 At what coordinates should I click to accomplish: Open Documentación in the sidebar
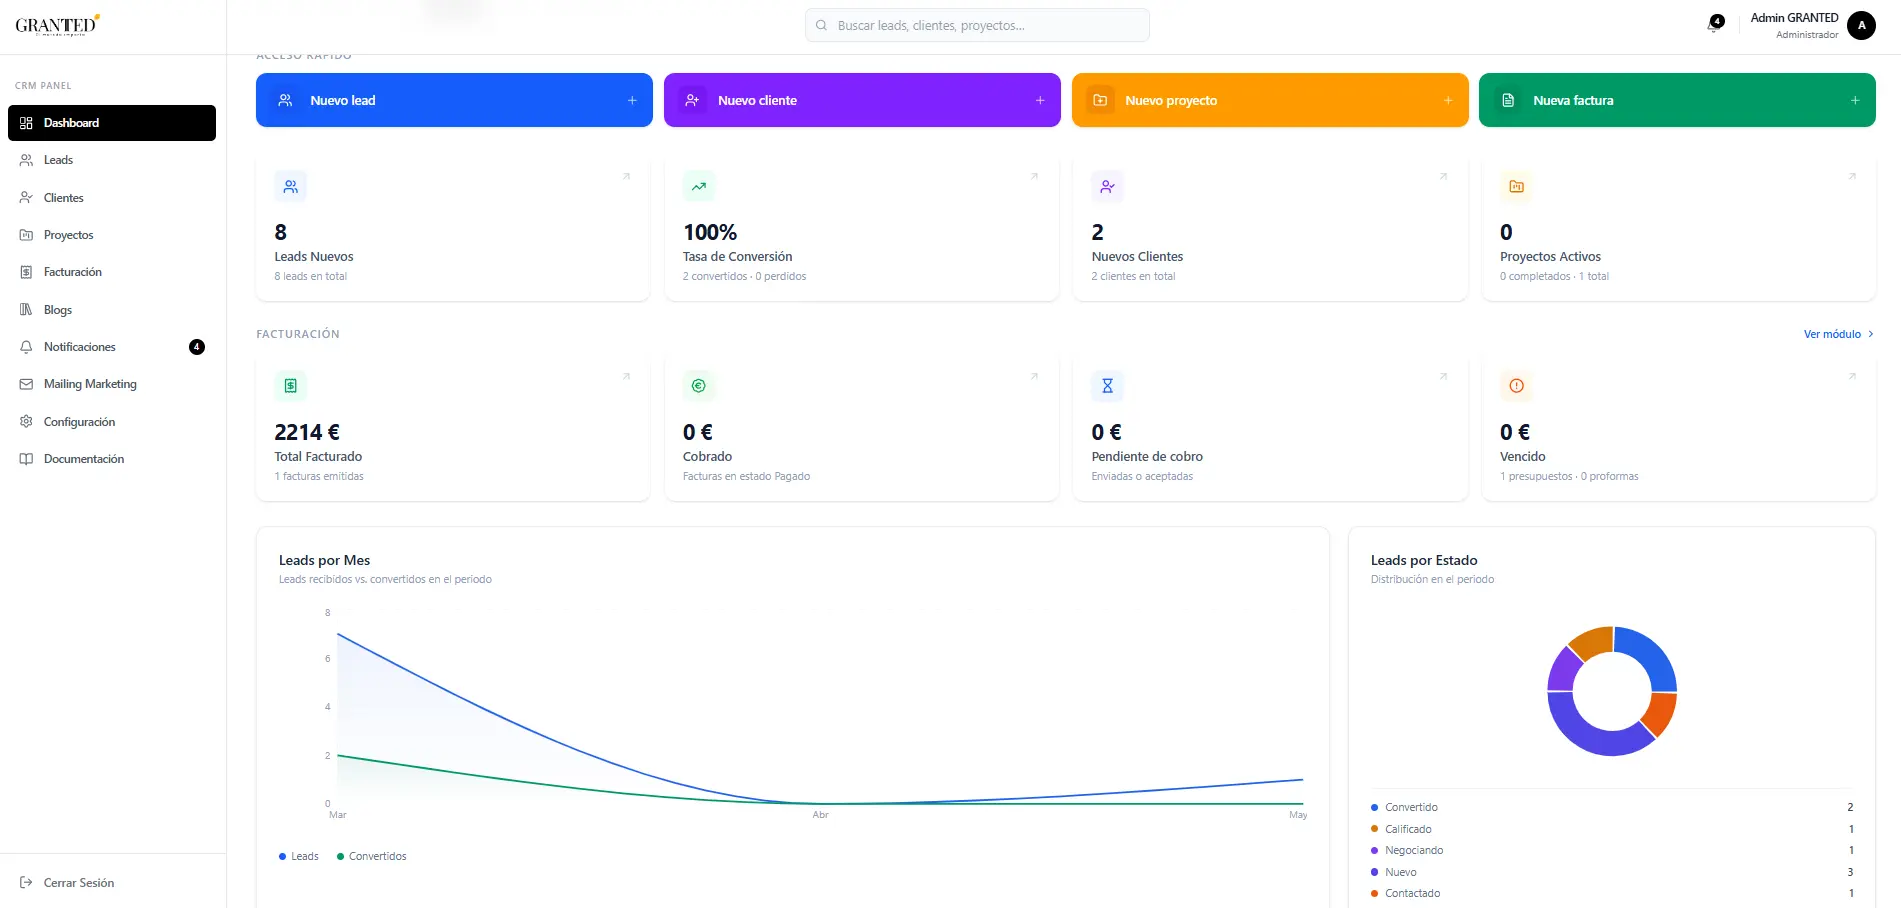pyautogui.click(x=112, y=459)
